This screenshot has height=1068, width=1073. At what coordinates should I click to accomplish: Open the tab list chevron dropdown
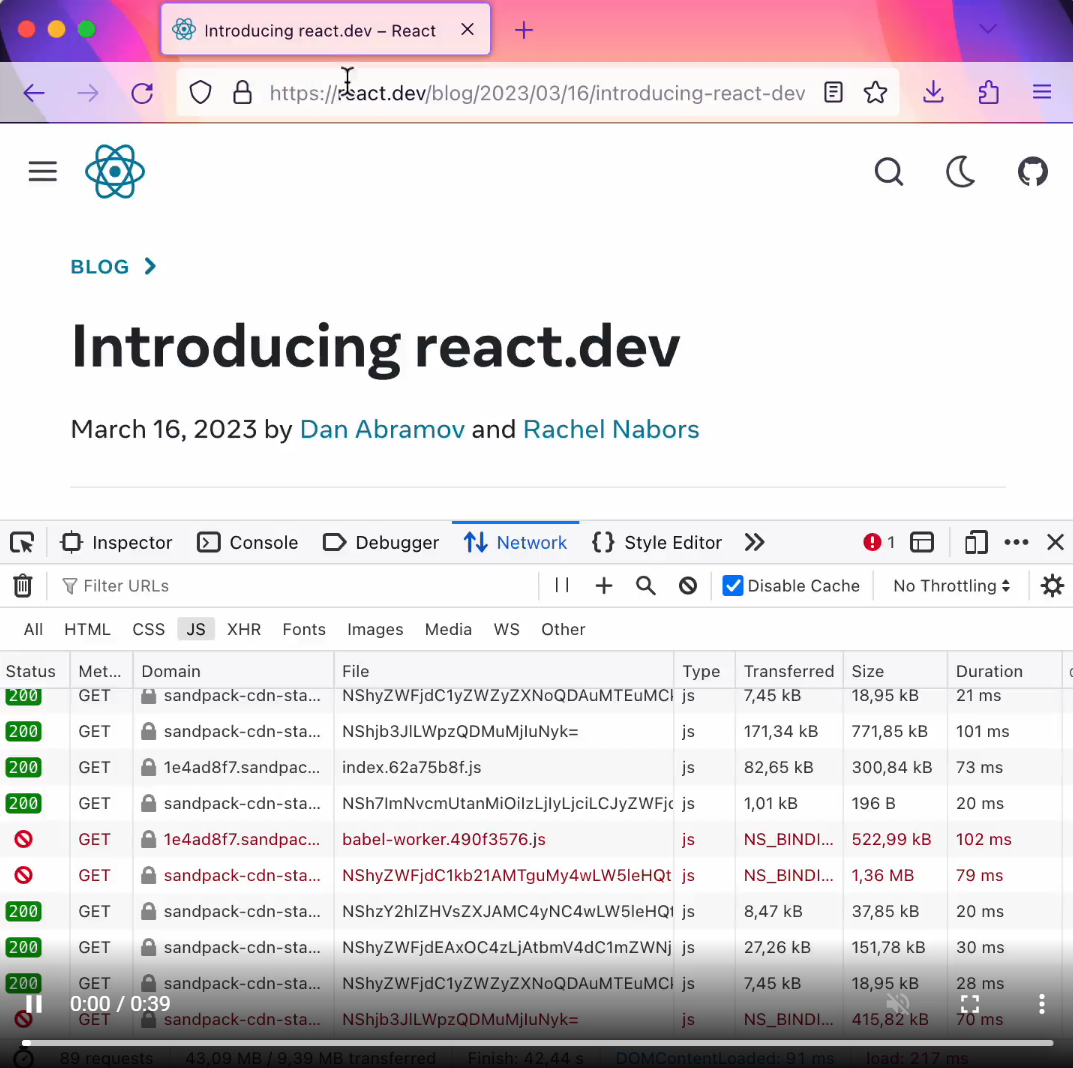click(987, 30)
